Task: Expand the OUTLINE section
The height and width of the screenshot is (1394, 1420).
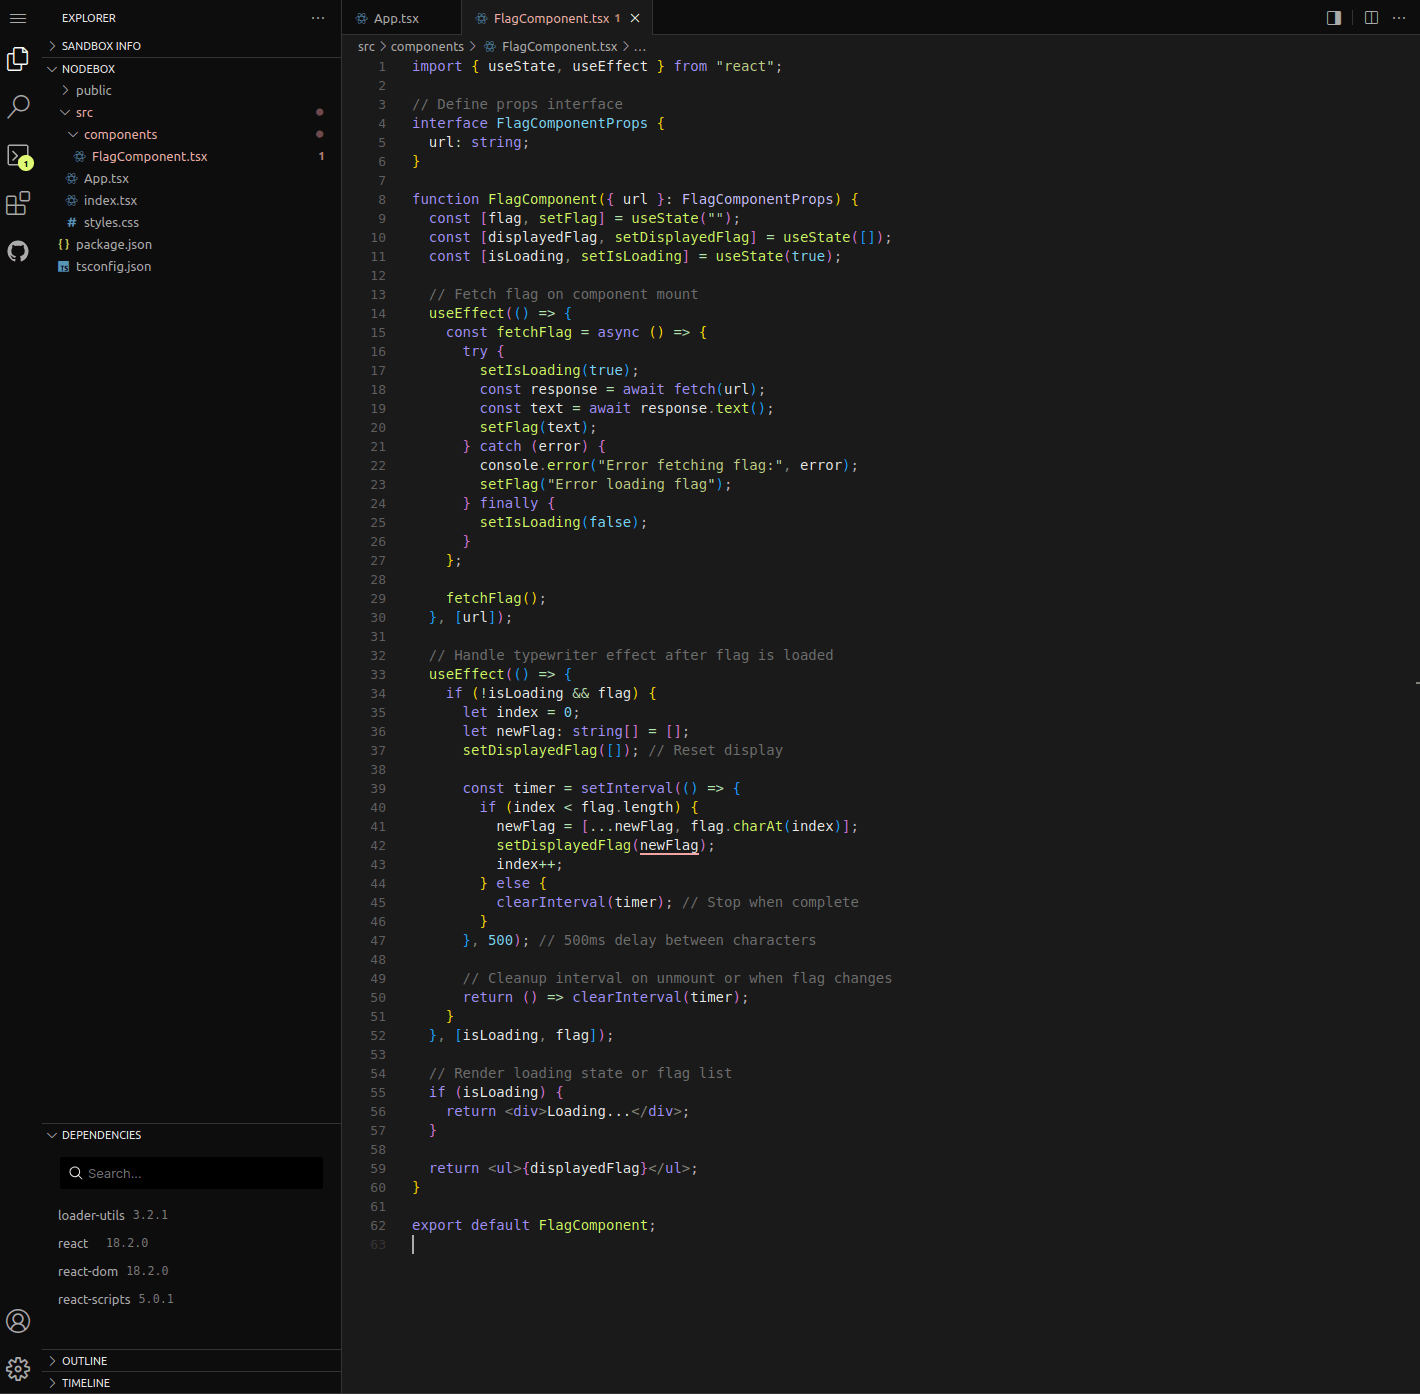Action: point(191,1361)
